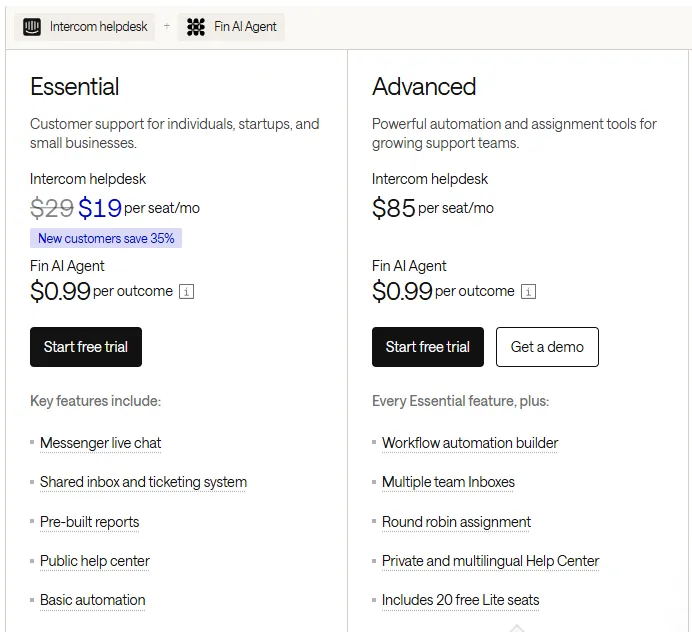This screenshot has height=632, width=692.
Task: Select the Intercom helpdesk tab label
Action: [98, 27]
